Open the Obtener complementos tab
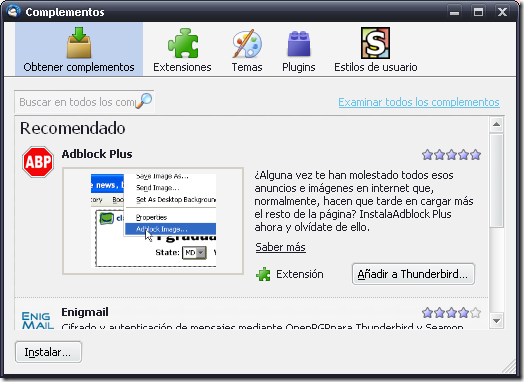 tap(79, 49)
